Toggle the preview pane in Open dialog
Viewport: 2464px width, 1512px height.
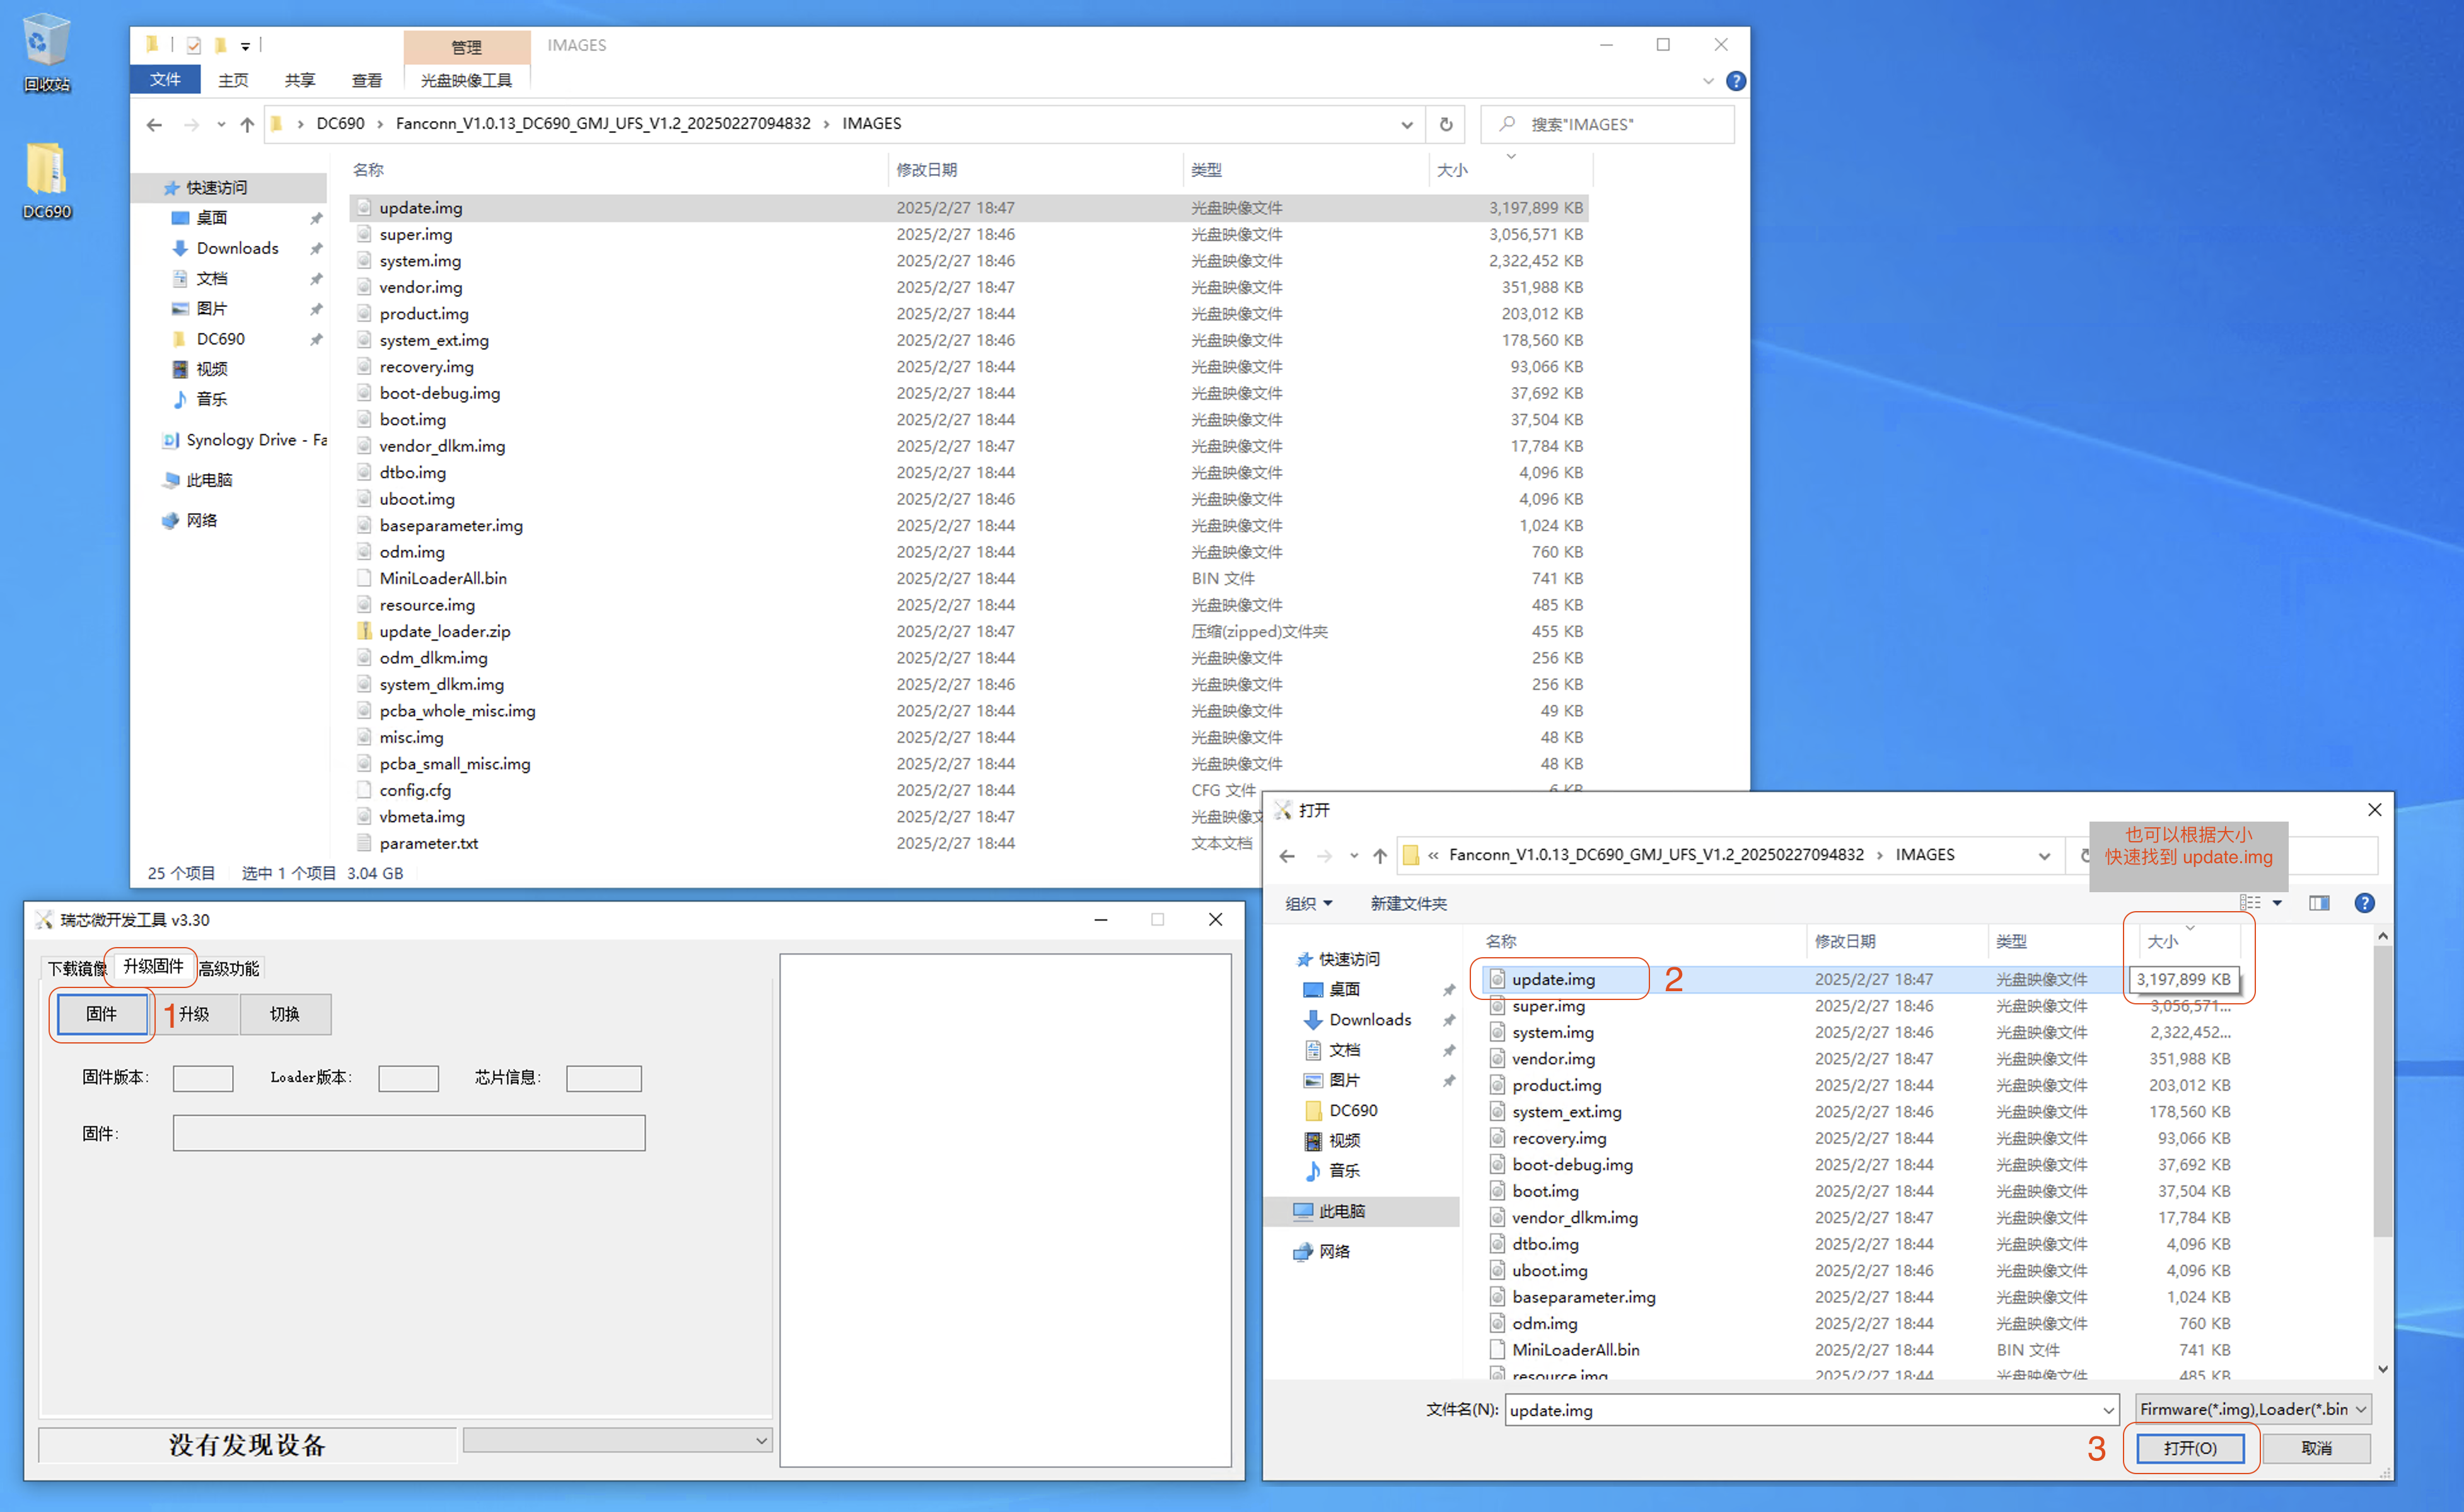coord(2319,903)
